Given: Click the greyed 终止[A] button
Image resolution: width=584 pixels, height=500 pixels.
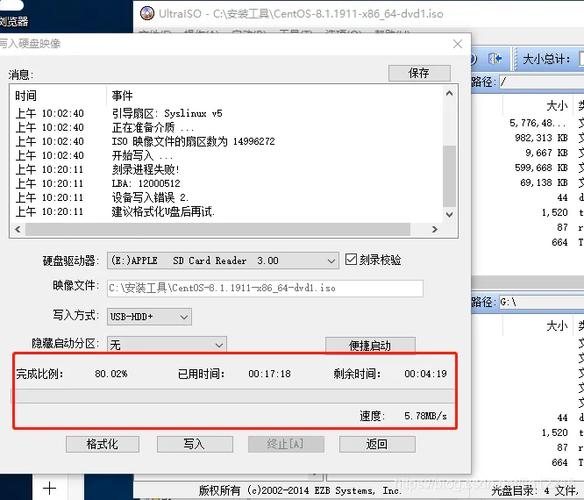Looking at the screenshot, I should 286,444.
